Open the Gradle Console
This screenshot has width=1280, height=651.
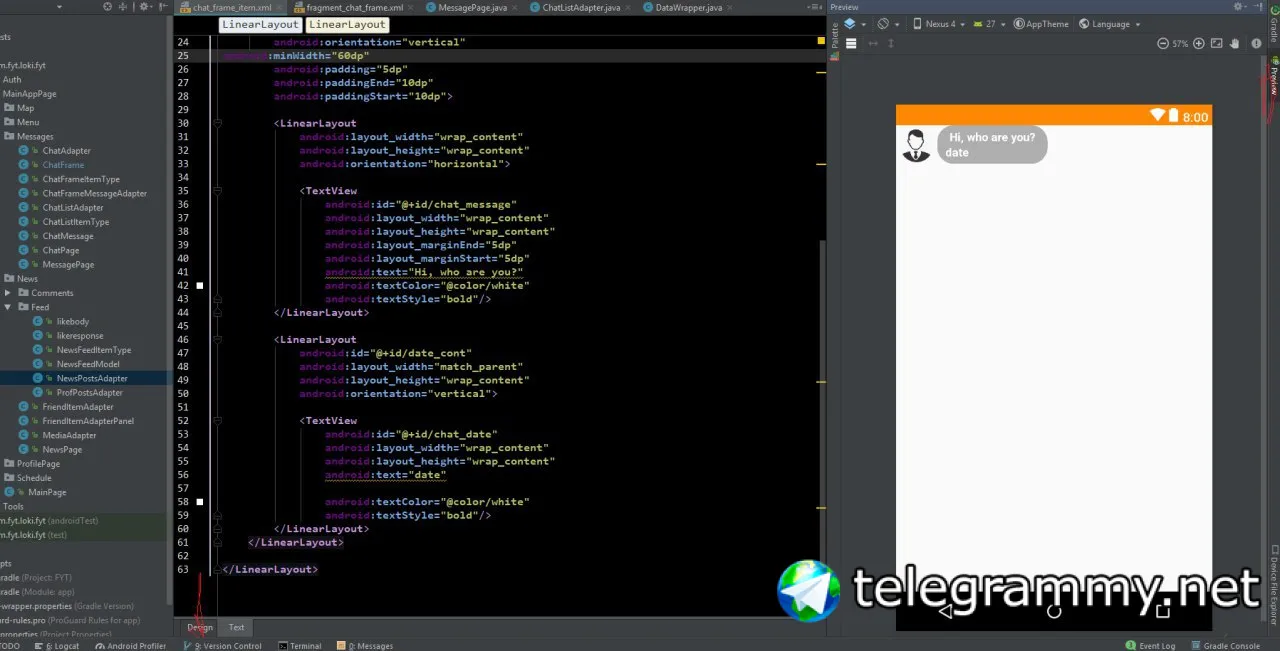(1224, 646)
